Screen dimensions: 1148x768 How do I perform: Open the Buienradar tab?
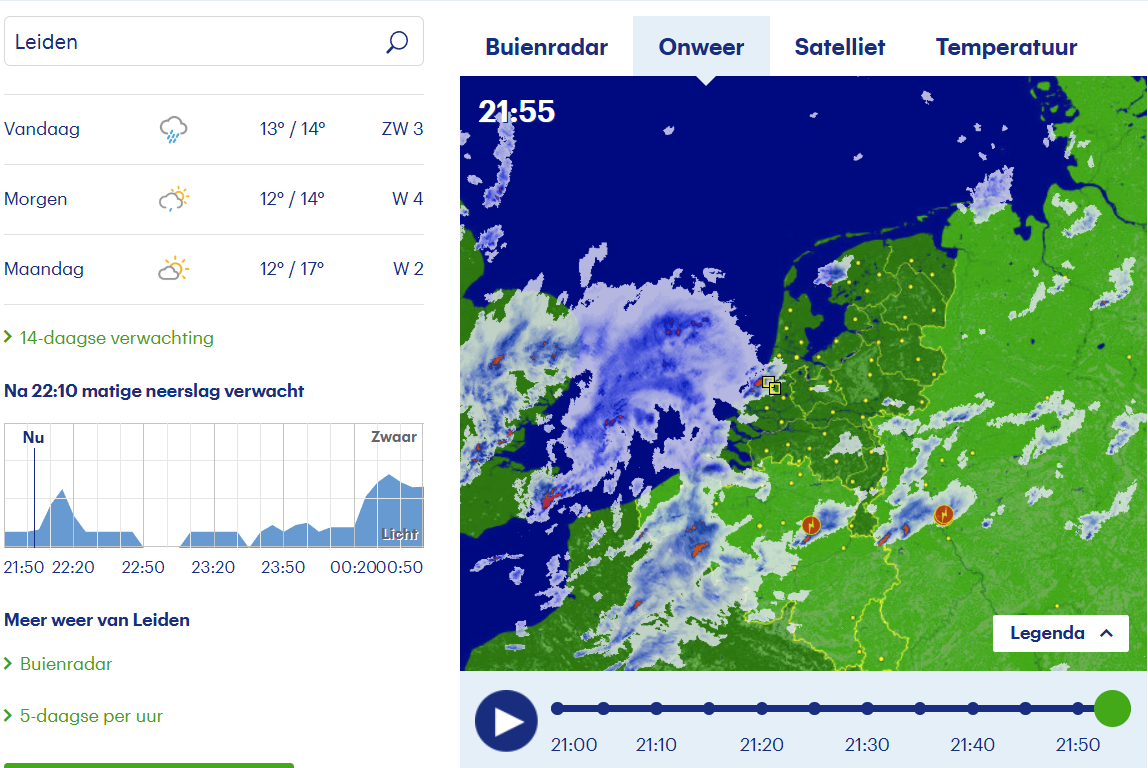point(547,47)
